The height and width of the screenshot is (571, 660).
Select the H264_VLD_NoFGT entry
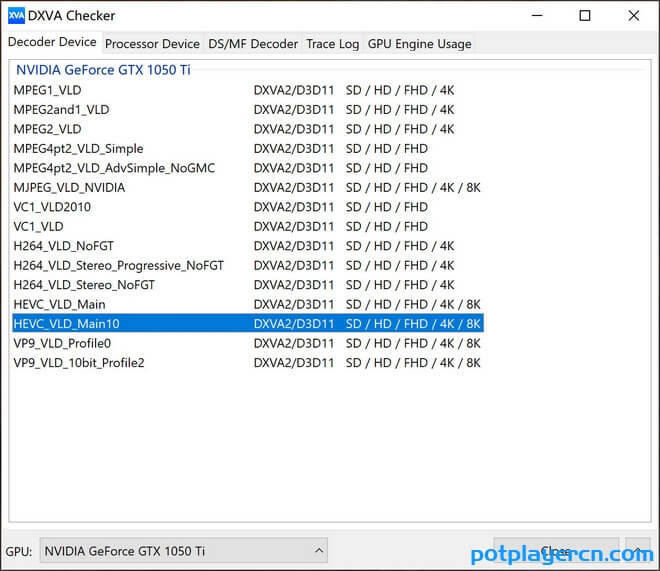point(248,246)
